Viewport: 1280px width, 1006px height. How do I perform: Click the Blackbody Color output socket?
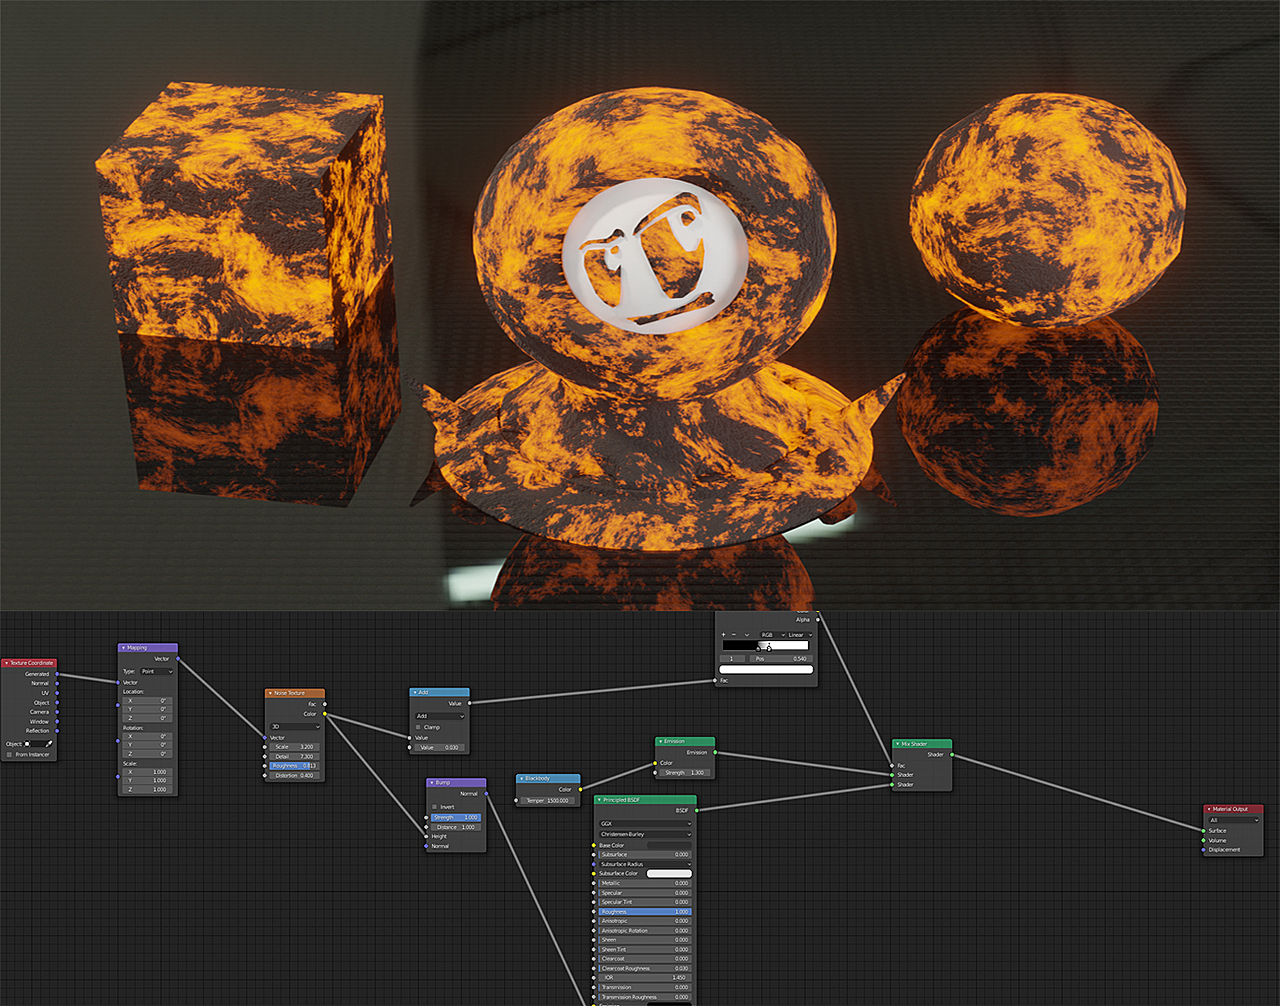pyautogui.click(x=580, y=790)
